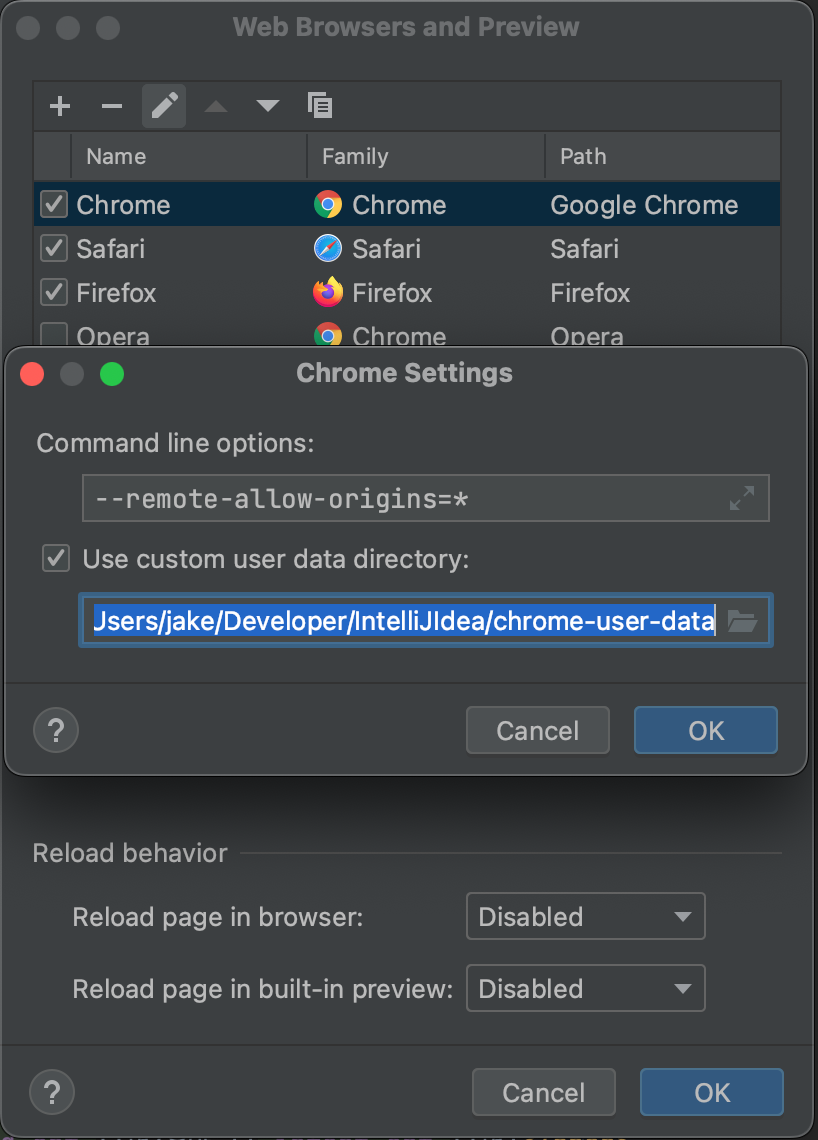Image resolution: width=818 pixels, height=1140 pixels.
Task: Move the selected browser down
Action: click(x=268, y=106)
